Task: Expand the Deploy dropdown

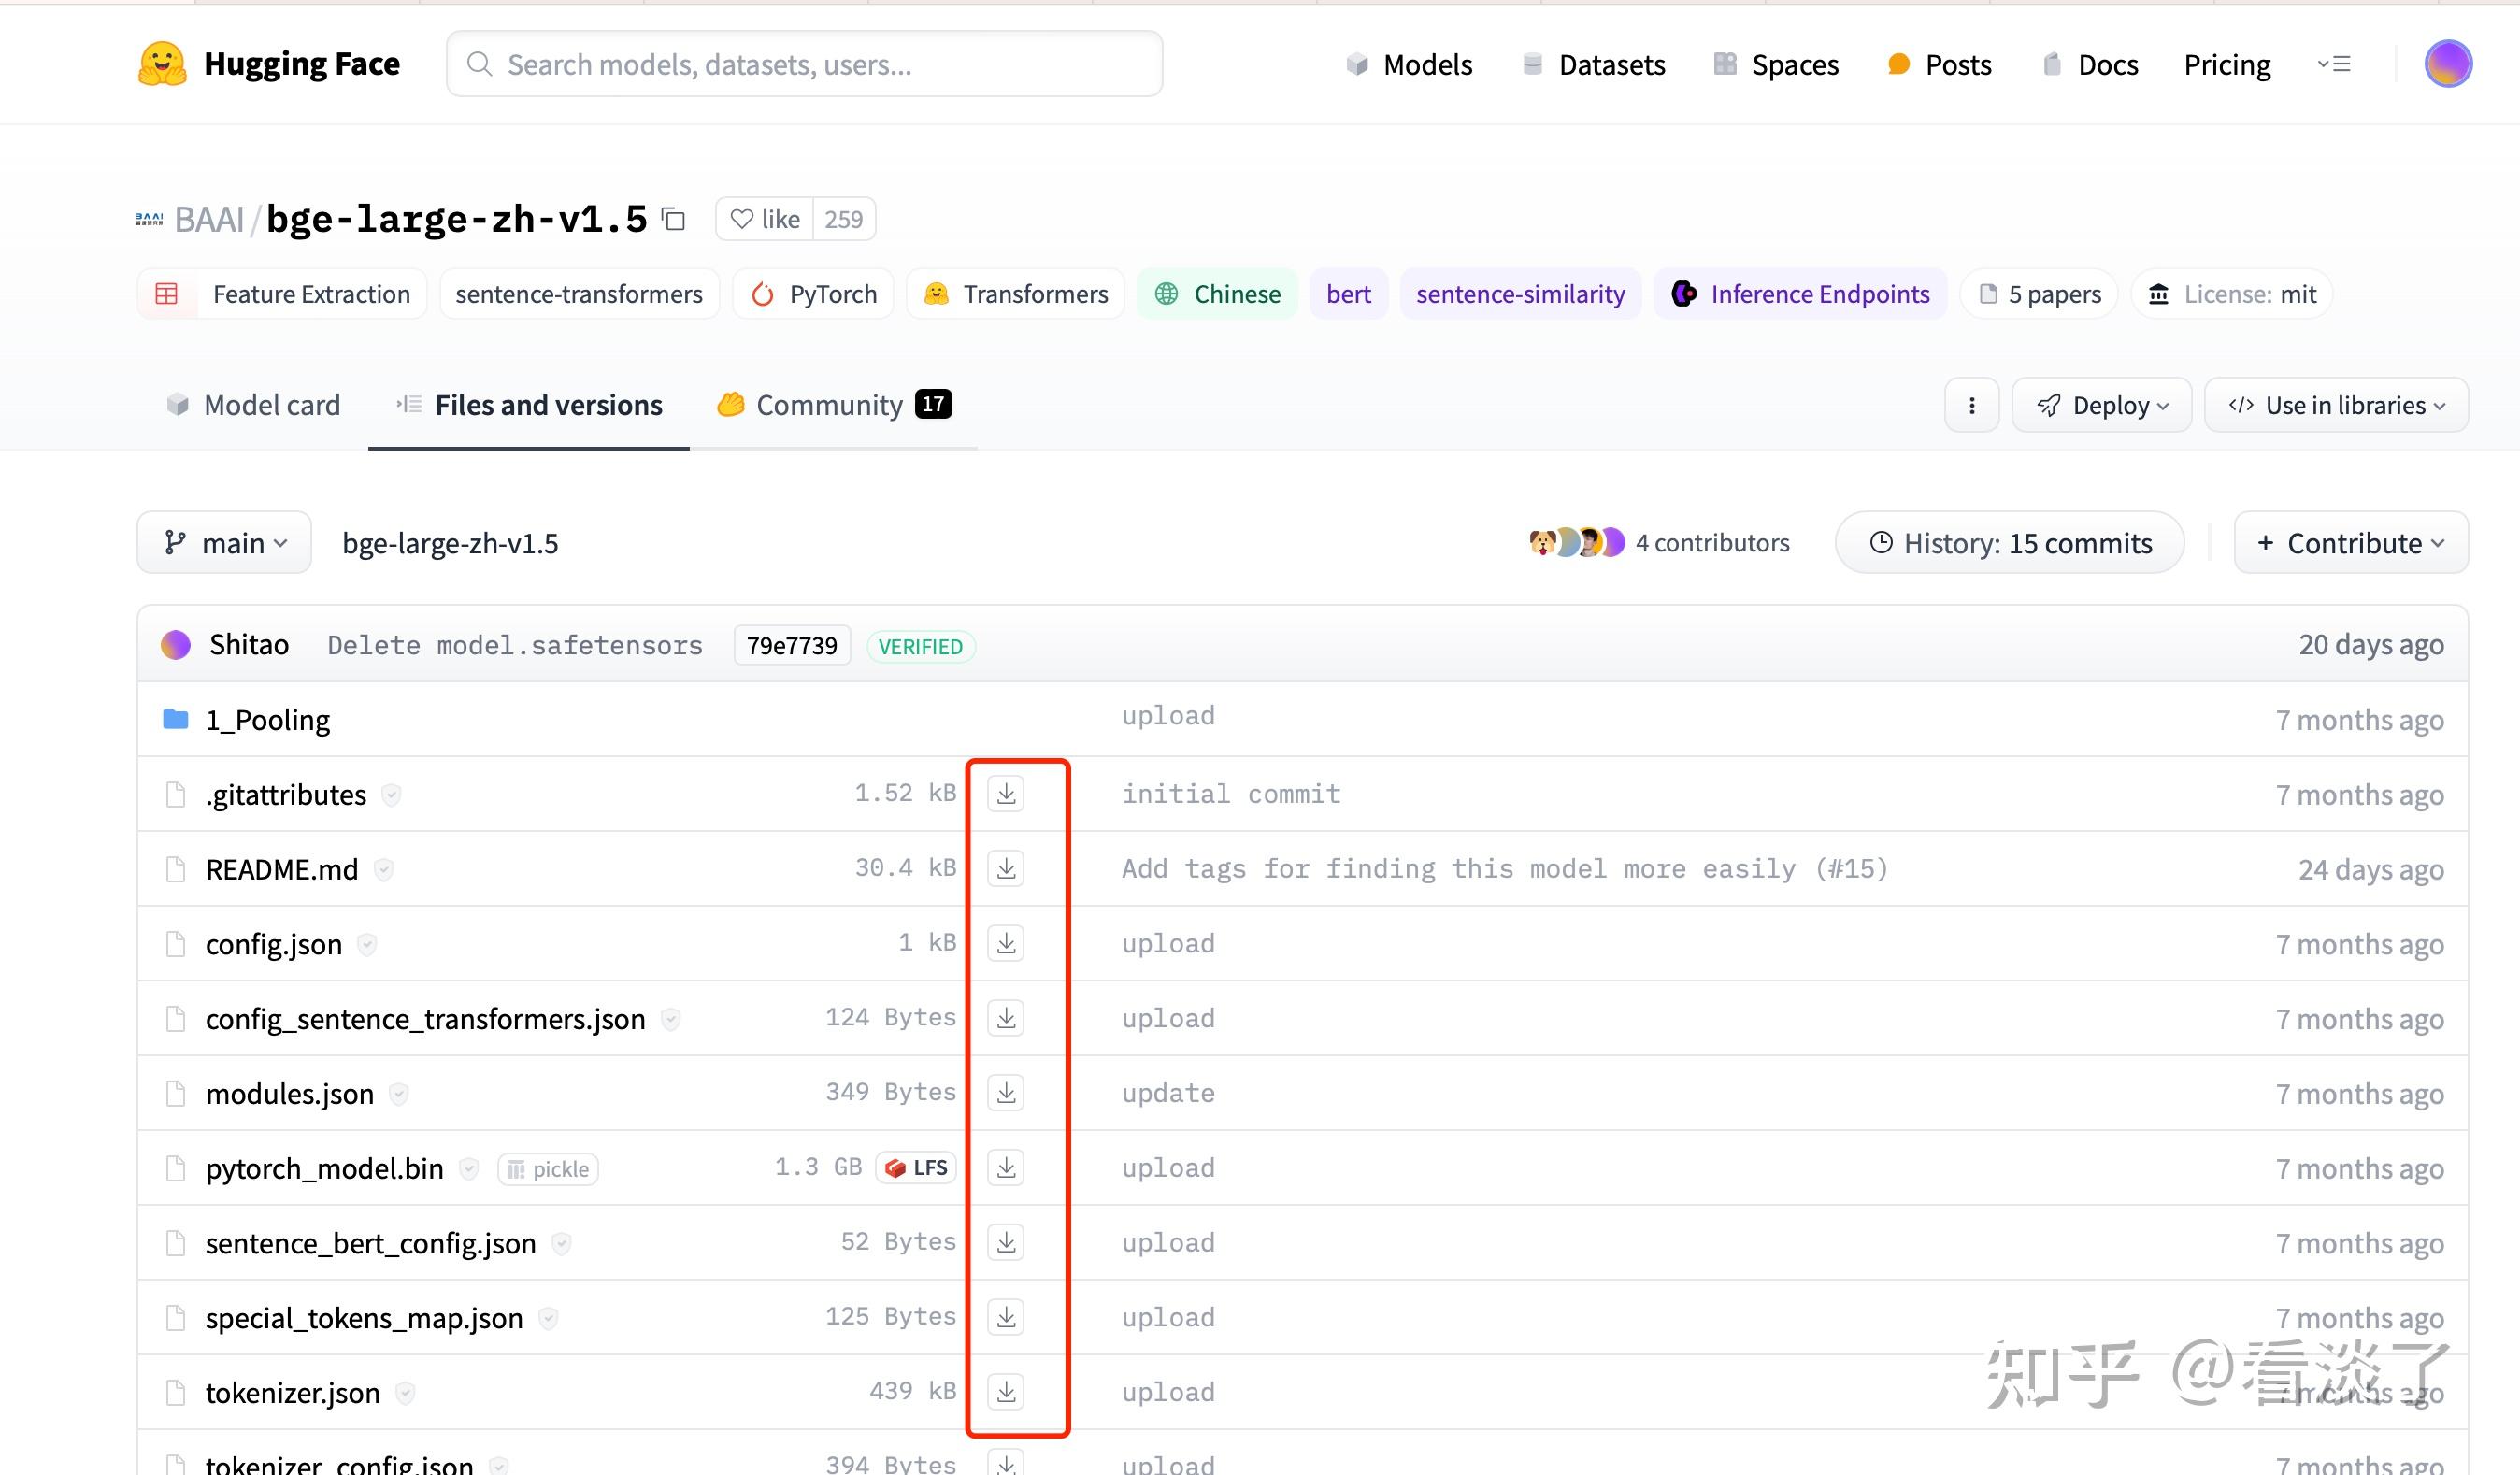Action: [x=2102, y=405]
